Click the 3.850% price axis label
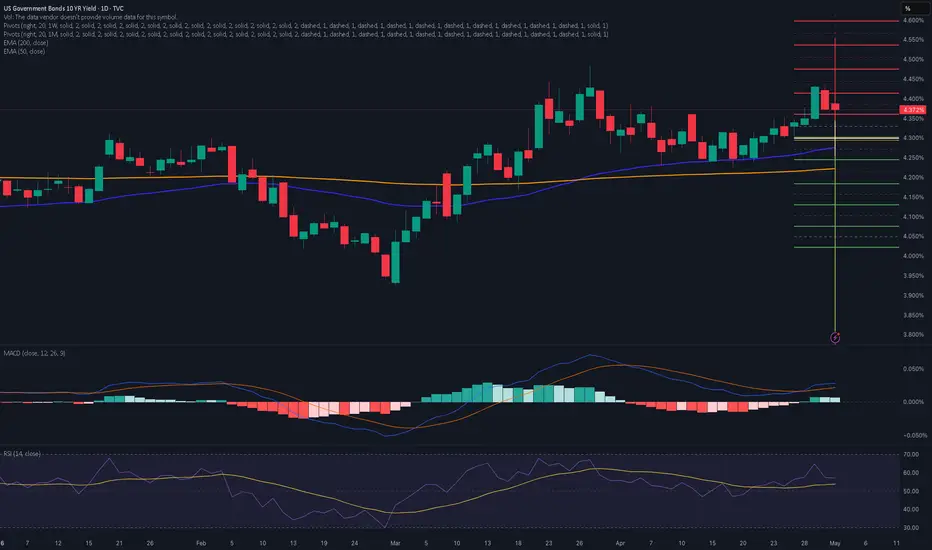 coord(913,316)
